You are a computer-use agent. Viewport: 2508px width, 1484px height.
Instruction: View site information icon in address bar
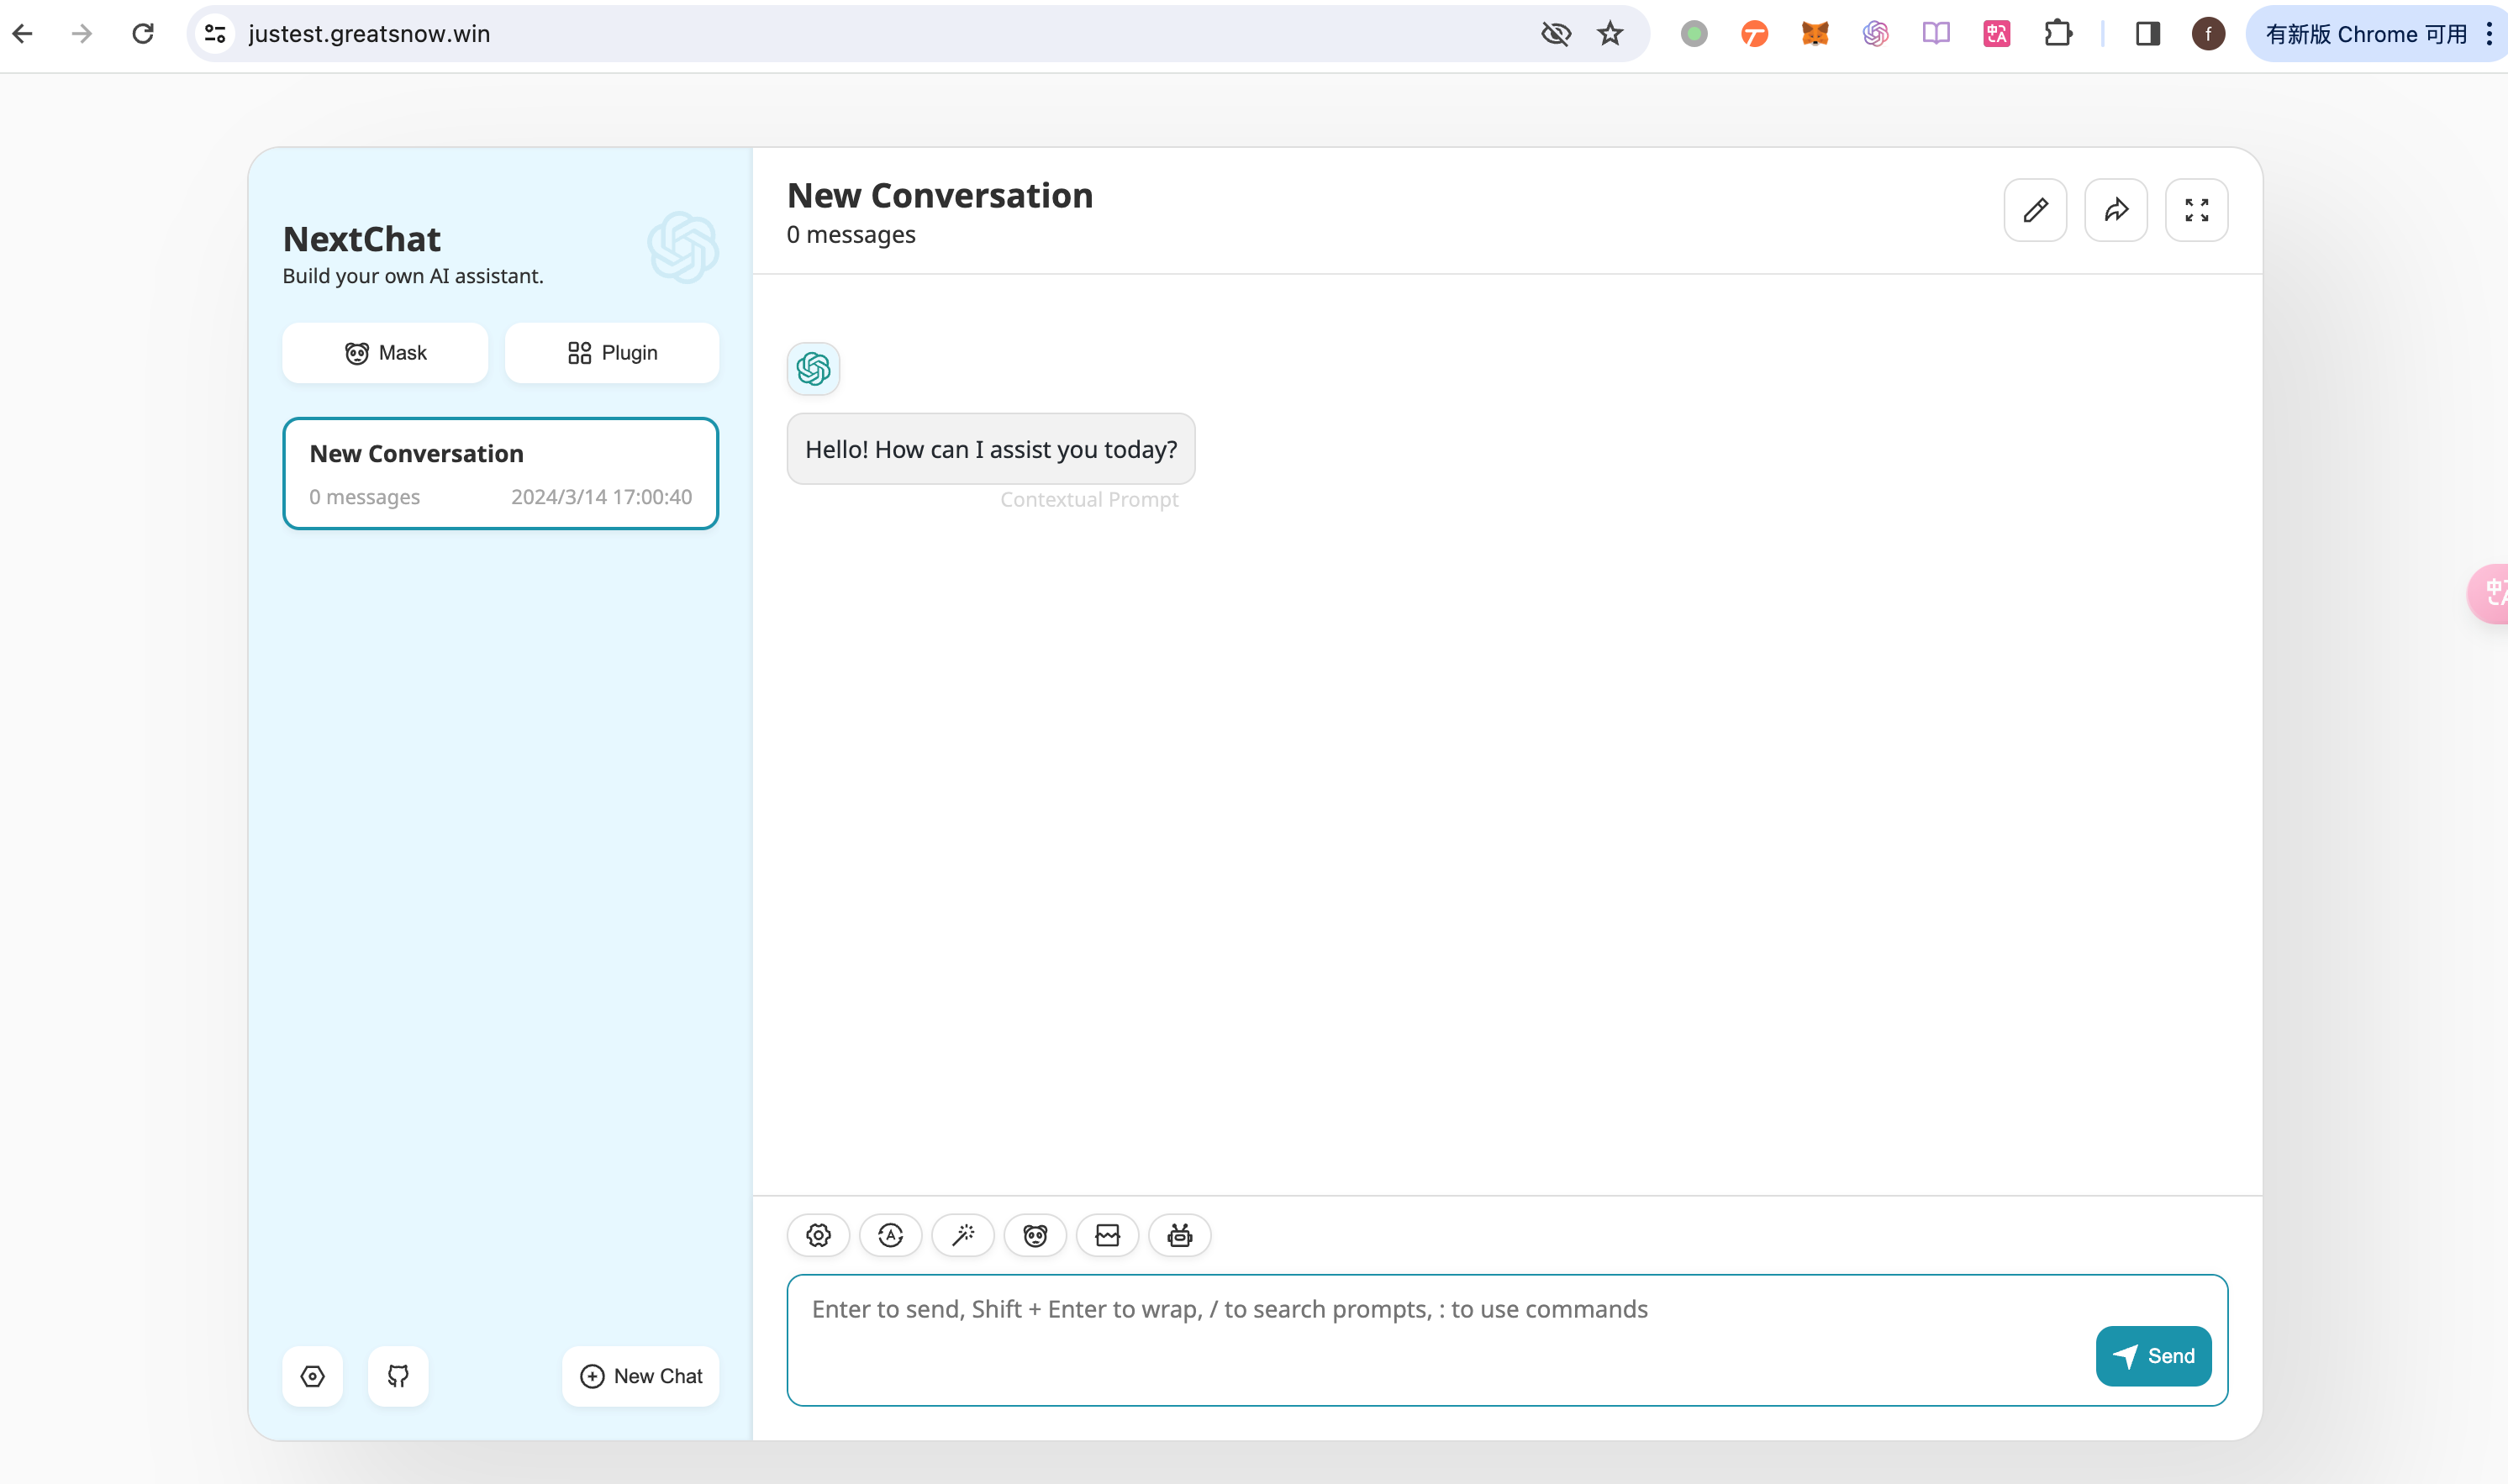pyautogui.click(x=215, y=34)
